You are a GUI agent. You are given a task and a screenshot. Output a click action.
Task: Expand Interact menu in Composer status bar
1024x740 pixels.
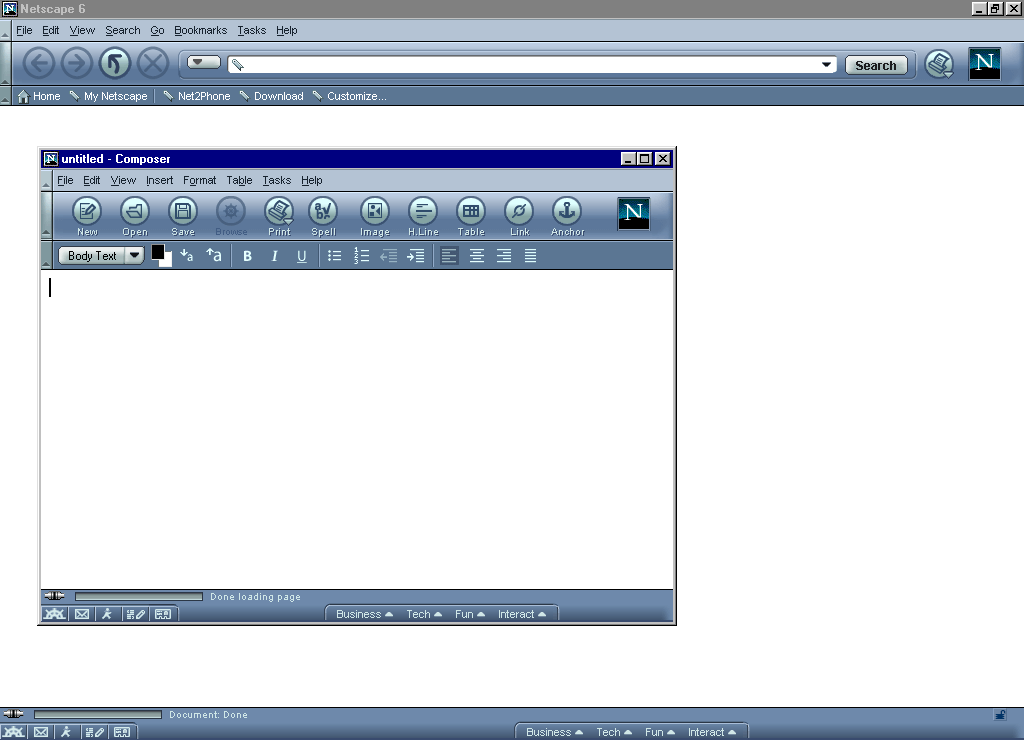tap(522, 614)
